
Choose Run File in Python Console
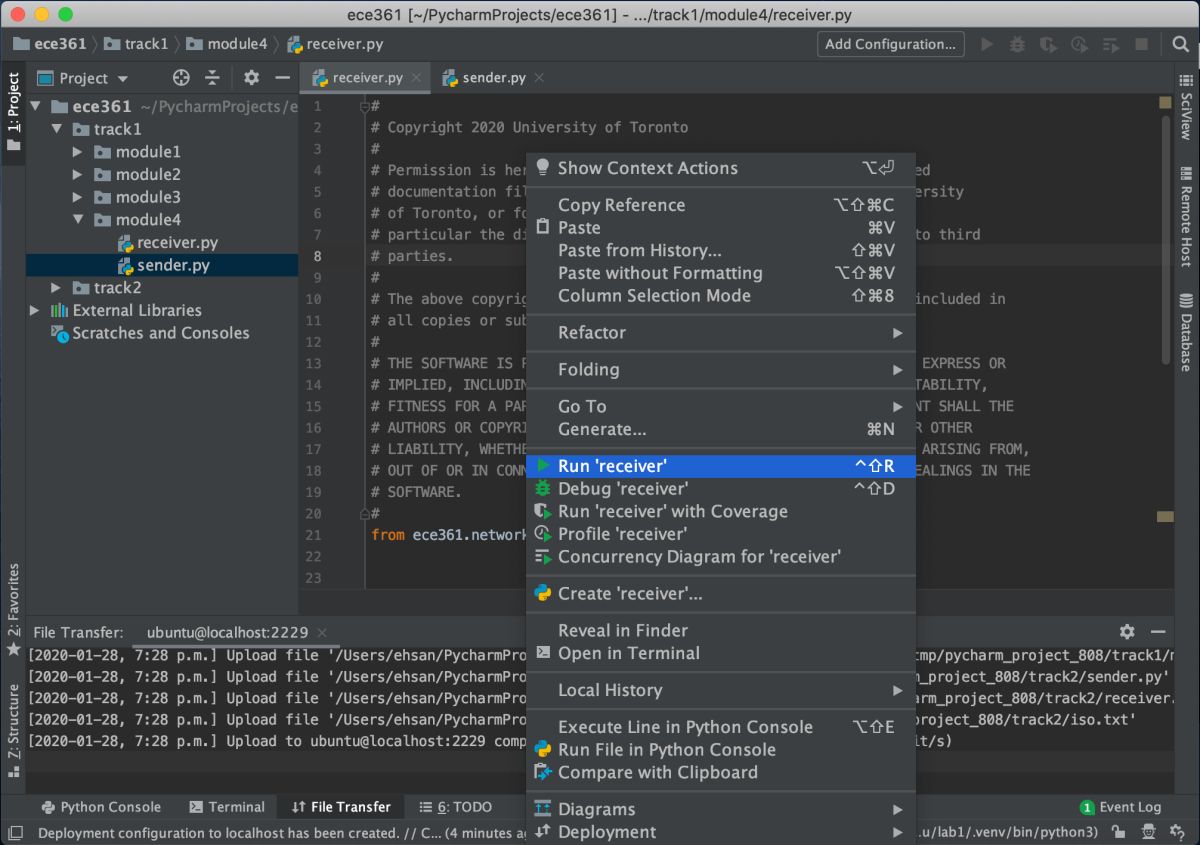click(x=720, y=750)
